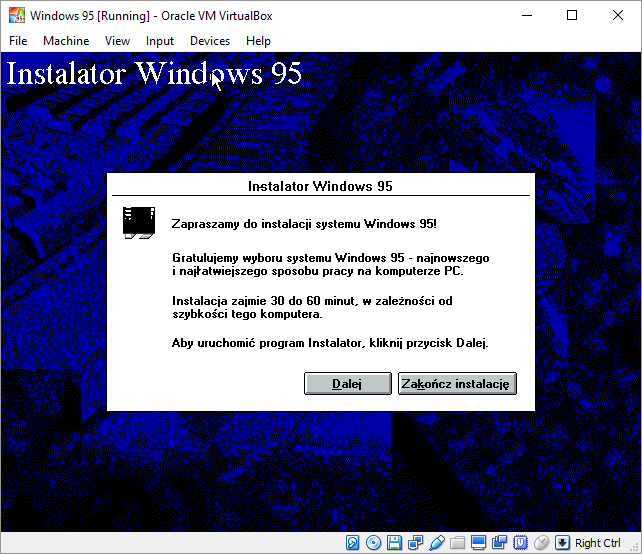Click the 'Instalacja zajmie 30 do 60 minut' text
642x554 pixels.
pos(312,308)
